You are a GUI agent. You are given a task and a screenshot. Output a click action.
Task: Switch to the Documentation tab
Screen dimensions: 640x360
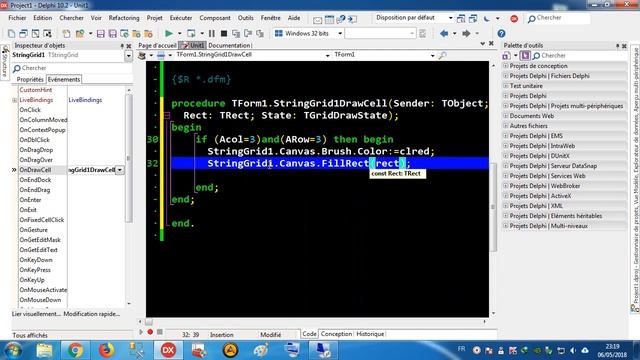tap(229, 45)
